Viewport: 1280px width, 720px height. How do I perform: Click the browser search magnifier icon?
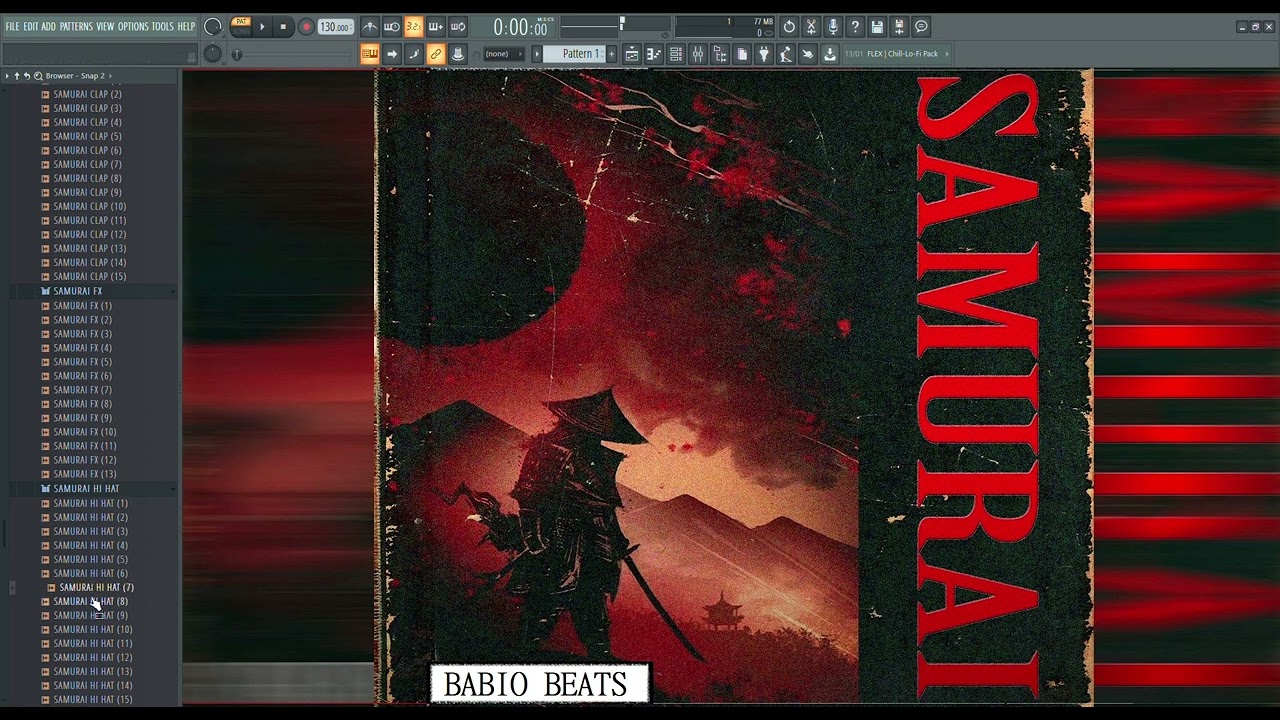(x=38, y=76)
